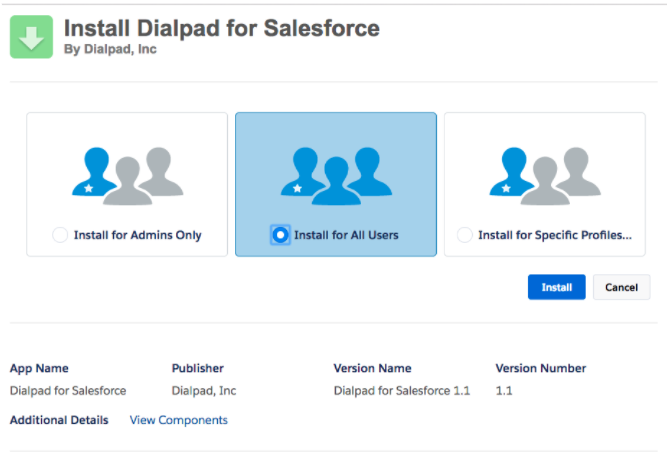Screen dimensions: 667x457
Task: Click the Install for Specific Profiles... label
Action: [x=555, y=235]
